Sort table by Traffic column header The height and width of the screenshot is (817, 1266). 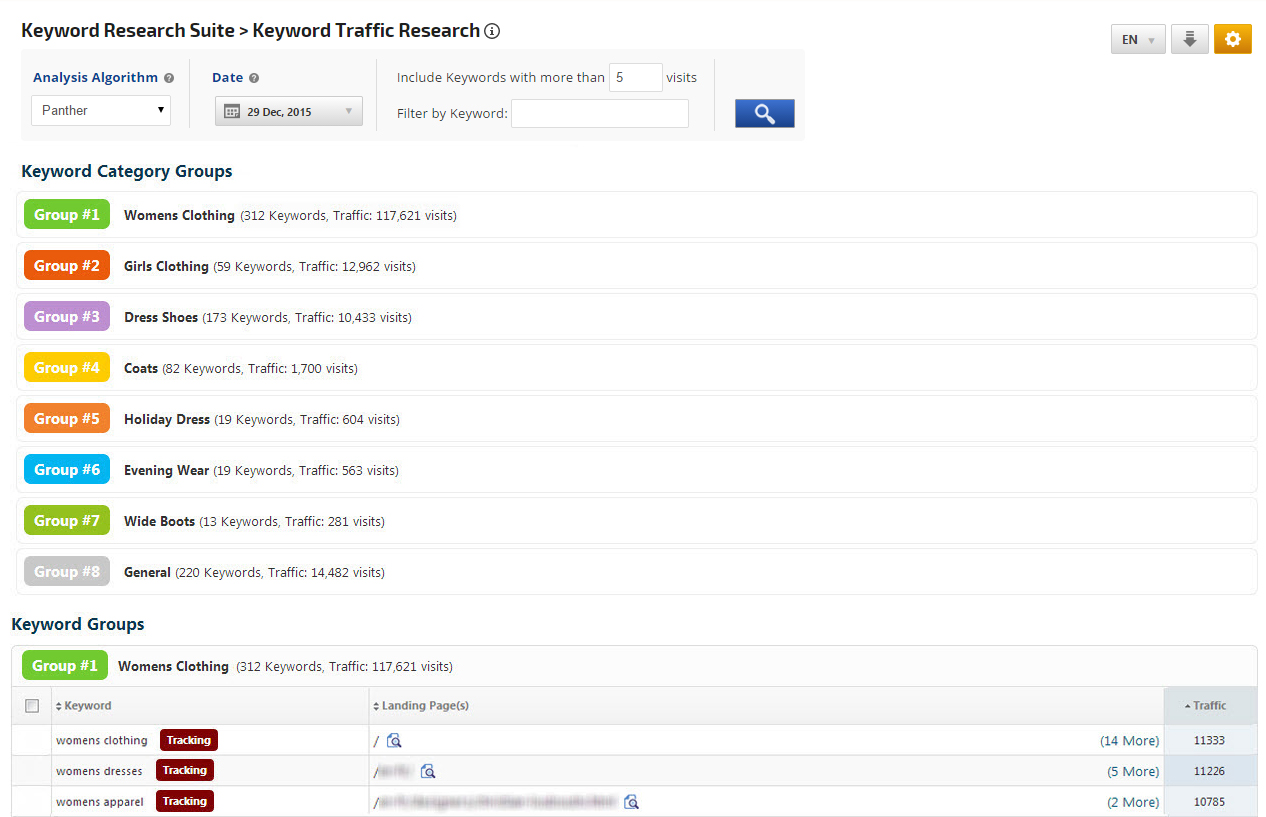coord(1208,706)
